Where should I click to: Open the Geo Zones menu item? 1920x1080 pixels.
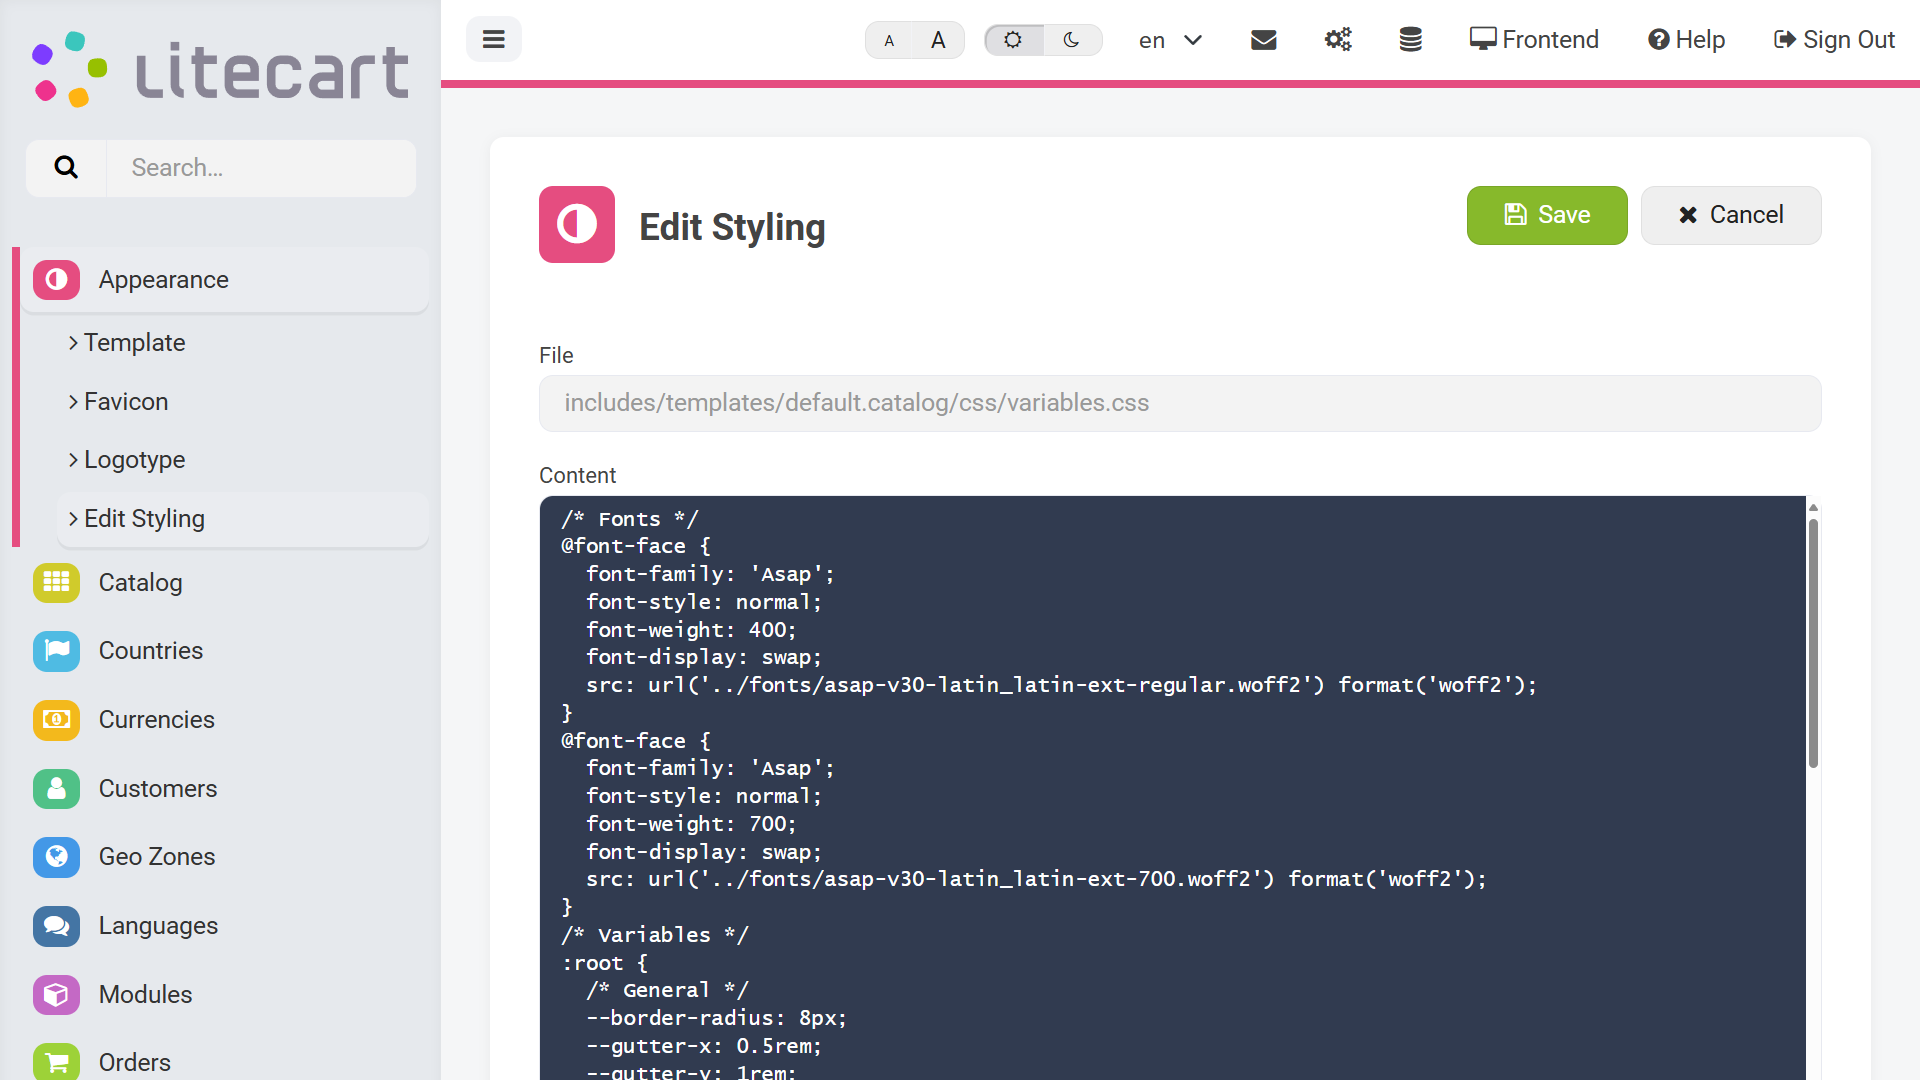coord(225,857)
